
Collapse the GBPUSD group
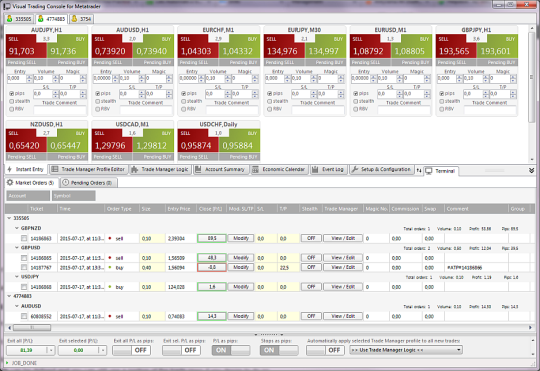tap(17, 248)
